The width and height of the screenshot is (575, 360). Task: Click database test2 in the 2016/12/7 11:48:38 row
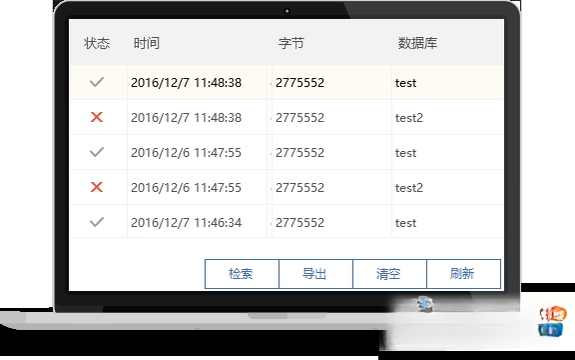point(409,118)
